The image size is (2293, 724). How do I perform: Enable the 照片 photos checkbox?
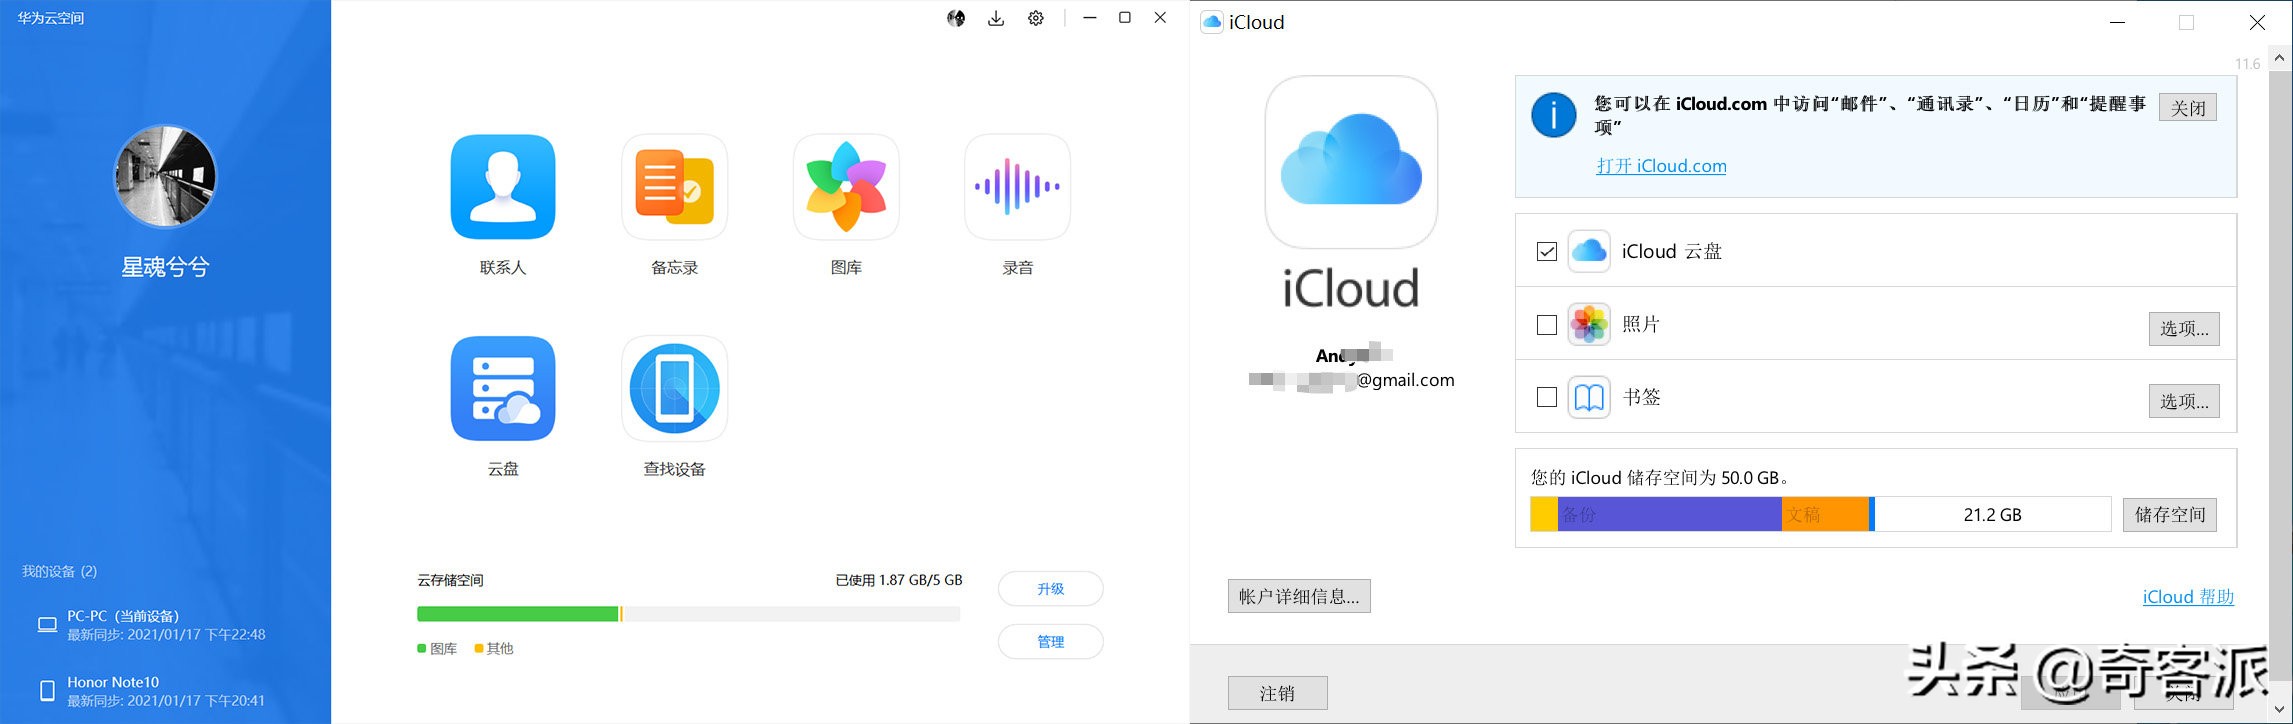click(x=1547, y=325)
